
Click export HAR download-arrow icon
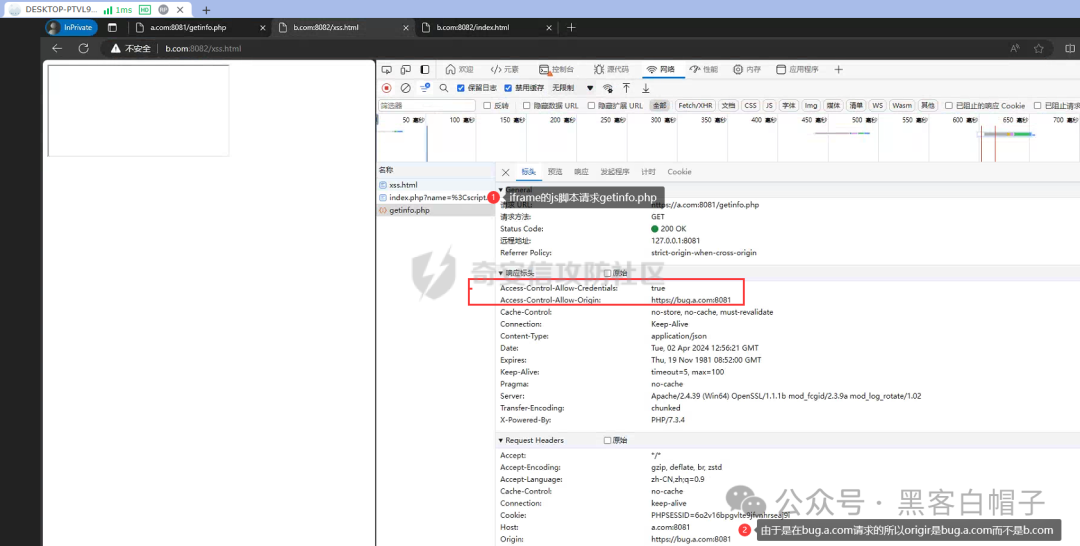pos(646,87)
